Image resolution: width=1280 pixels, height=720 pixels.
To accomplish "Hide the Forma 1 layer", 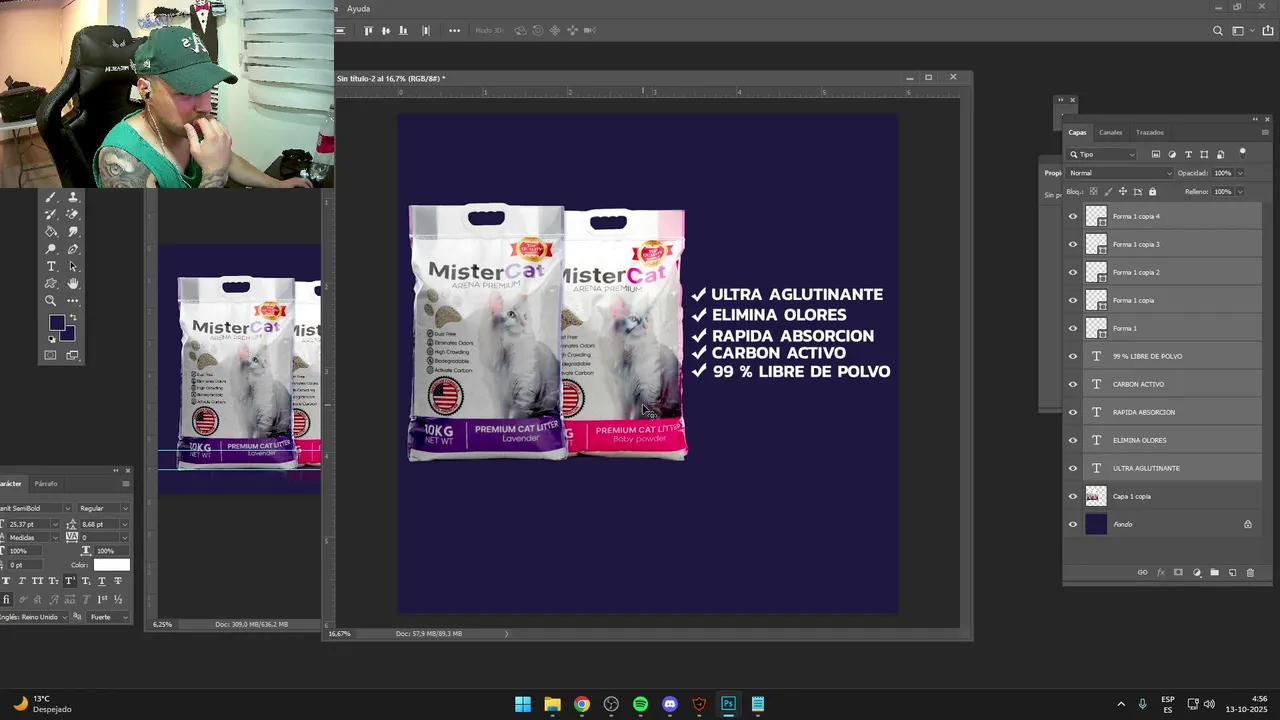I will click(x=1073, y=328).
